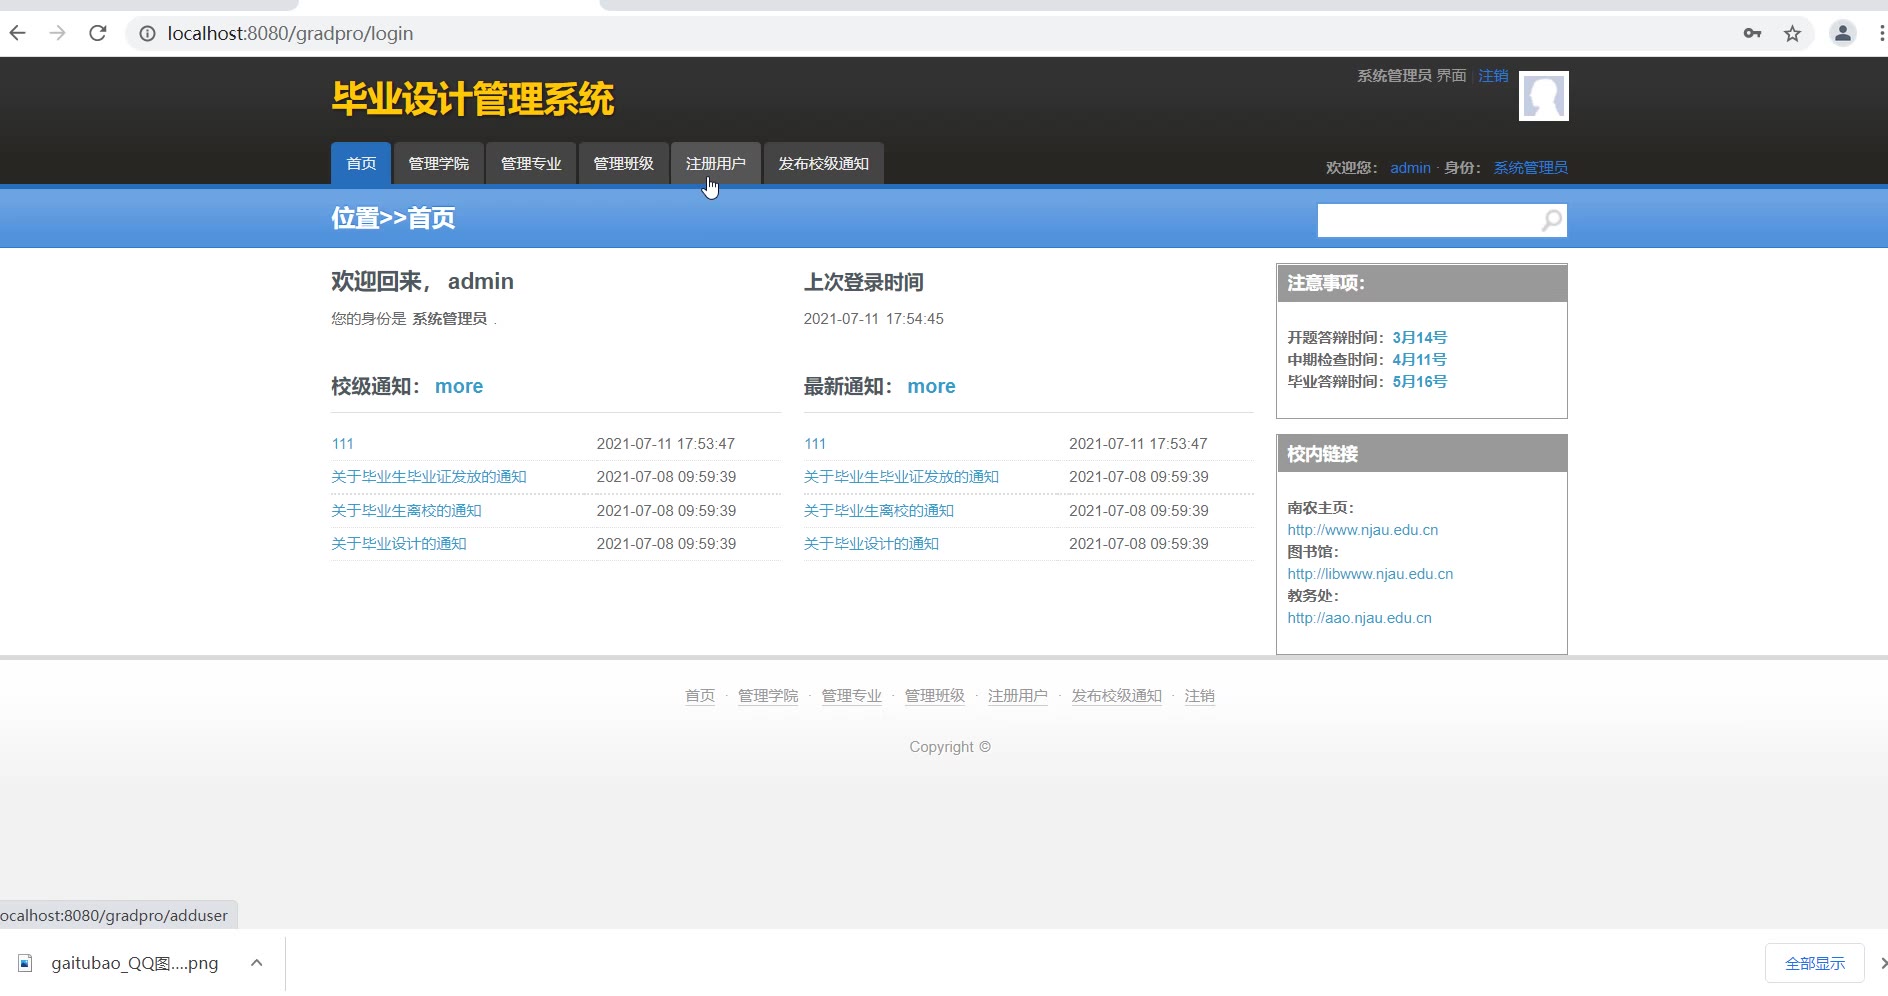The image size is (1888, 996).
Task: Click the 注销 link in the header
Action: coord(1493,76)
